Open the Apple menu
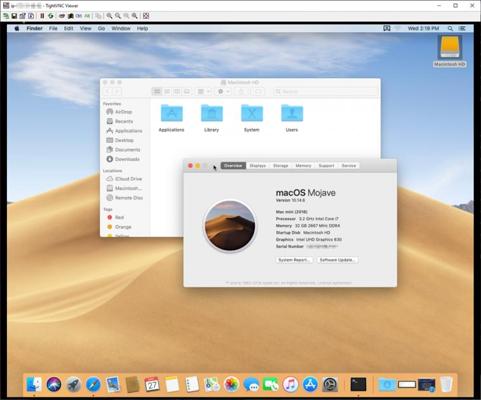The image size is (481, 400). coord(17,28)
